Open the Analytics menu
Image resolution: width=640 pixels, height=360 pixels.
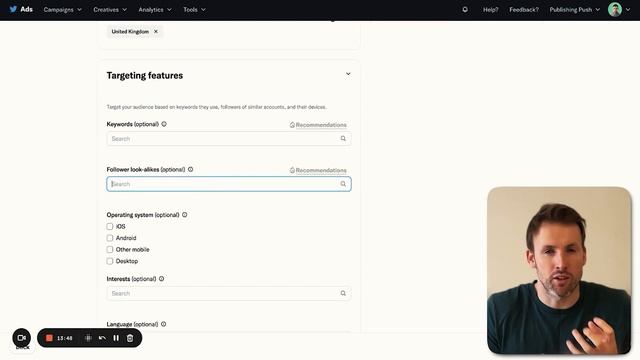click(x=155, y=9)
